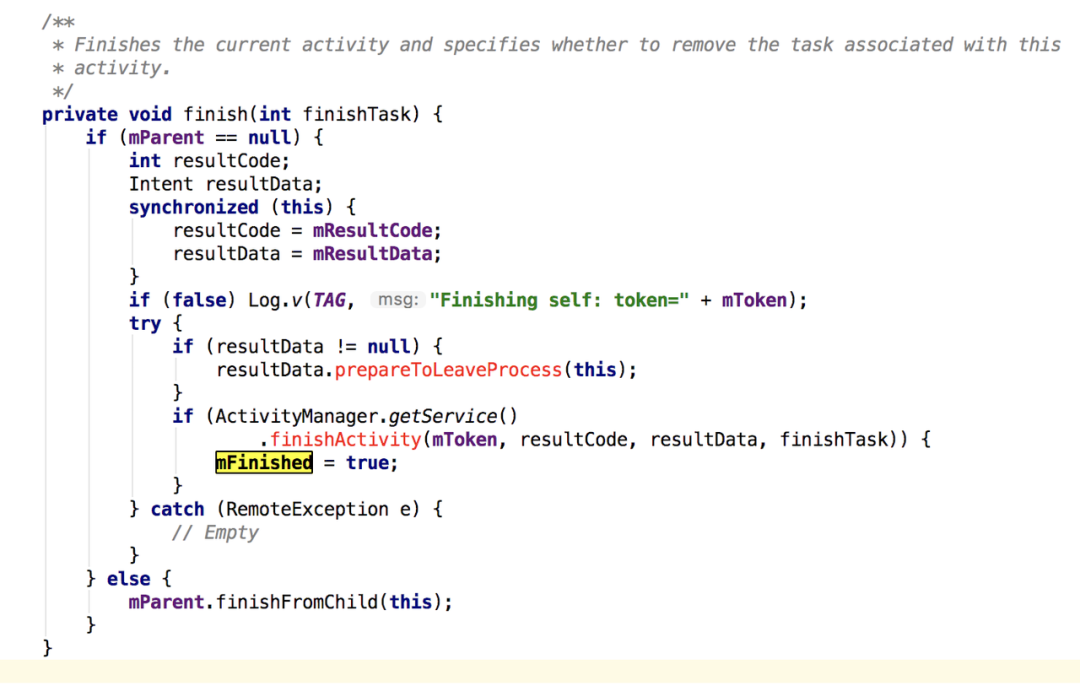This screenshot has height=686, width=1080.
Task: Click null in 'resultData != null'
Action: click(x=388, y=346)
